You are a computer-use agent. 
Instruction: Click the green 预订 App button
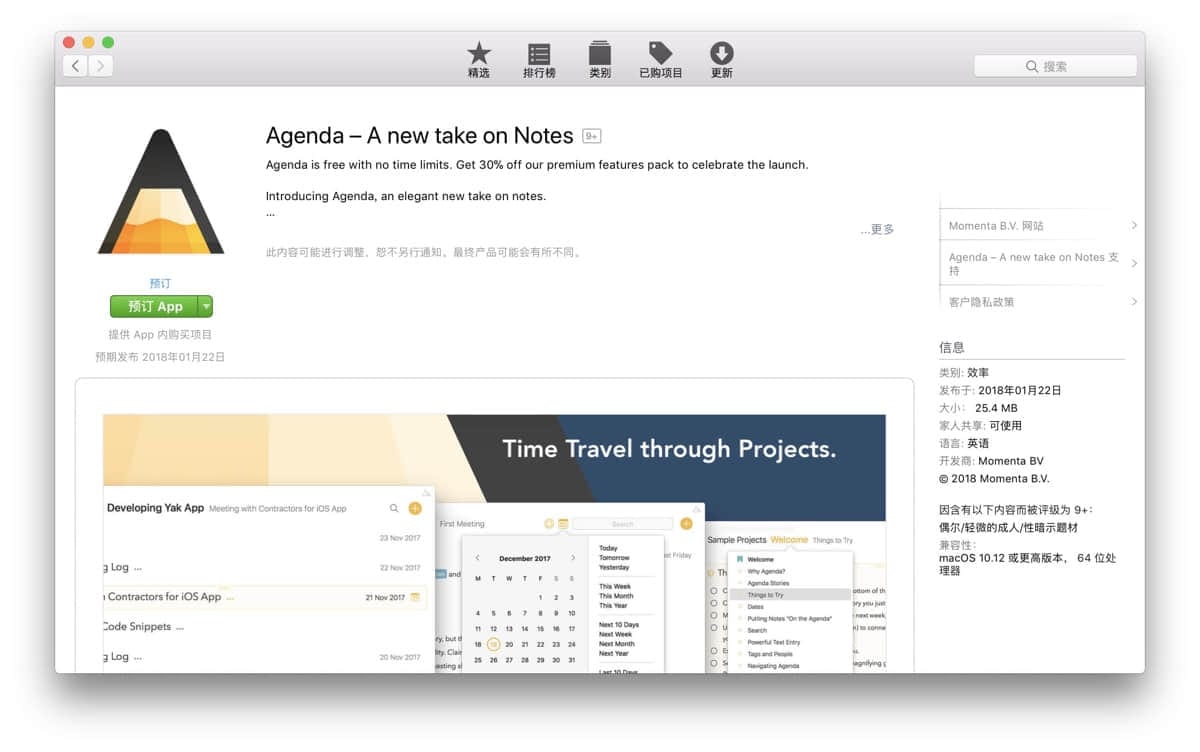click(x=155, y=307)
